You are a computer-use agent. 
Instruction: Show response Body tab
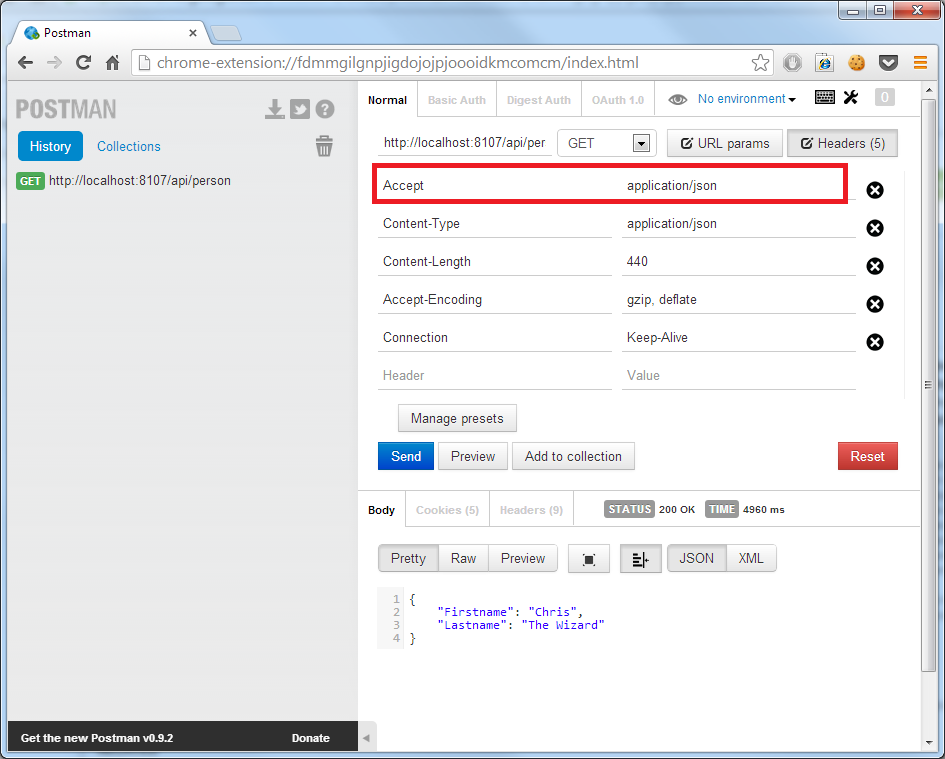tap(381, 510)
